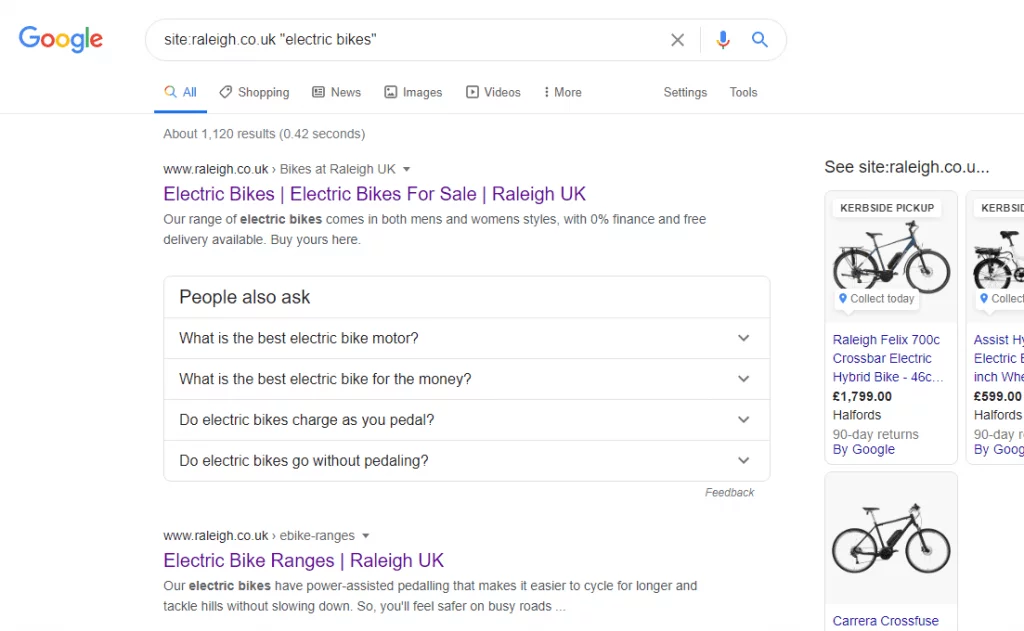Clear the search query with the X icon
Viewport: 1024px width, 631px height.
pos(677,40)
